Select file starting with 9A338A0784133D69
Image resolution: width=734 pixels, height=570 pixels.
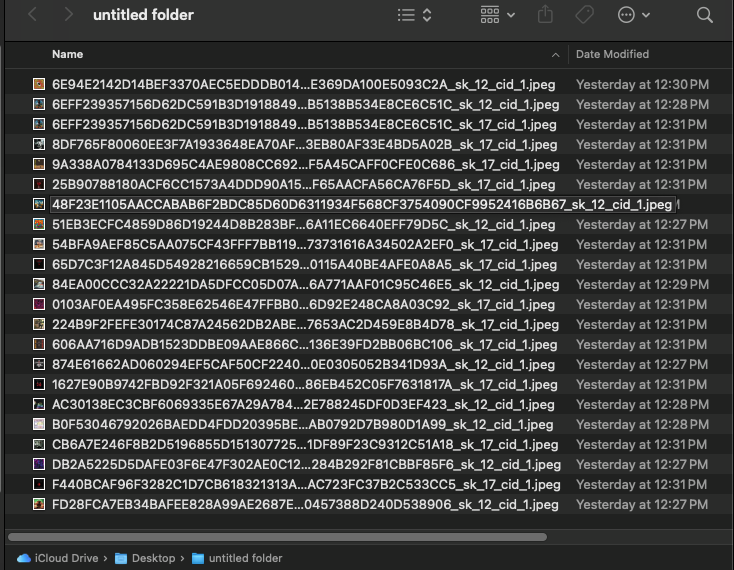306,165
